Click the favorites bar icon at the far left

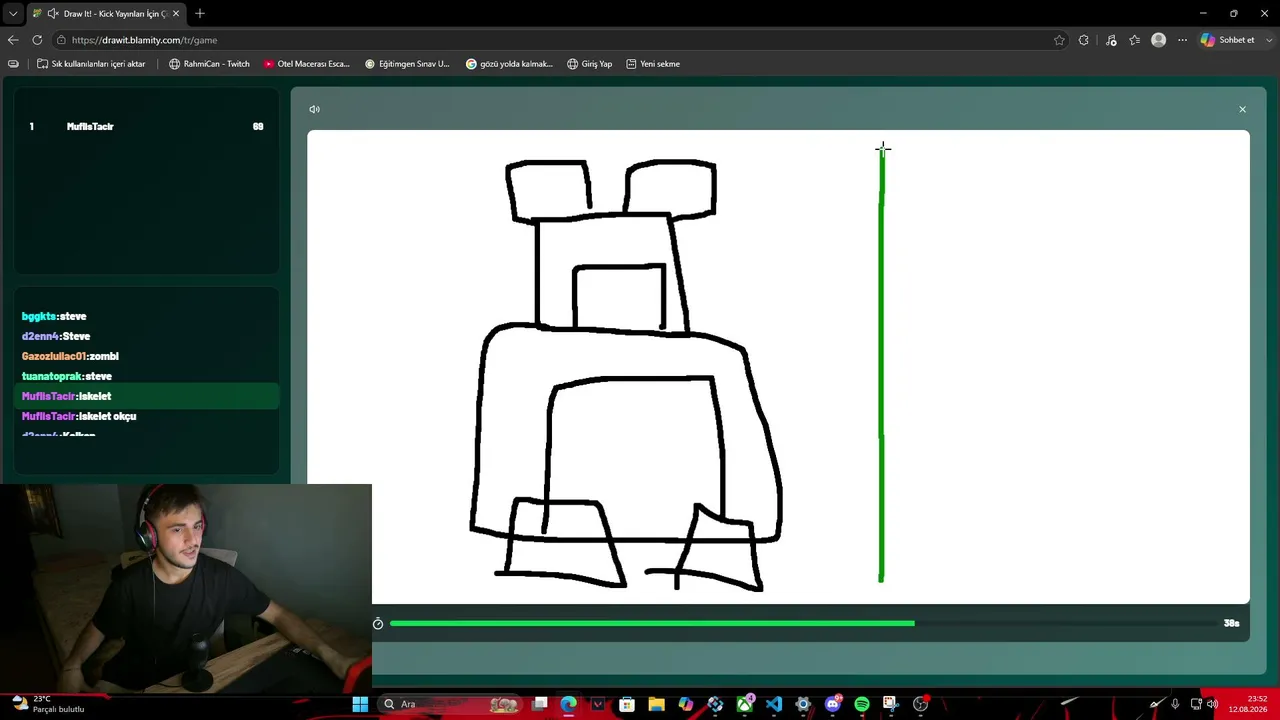click(x=13, y=64)
